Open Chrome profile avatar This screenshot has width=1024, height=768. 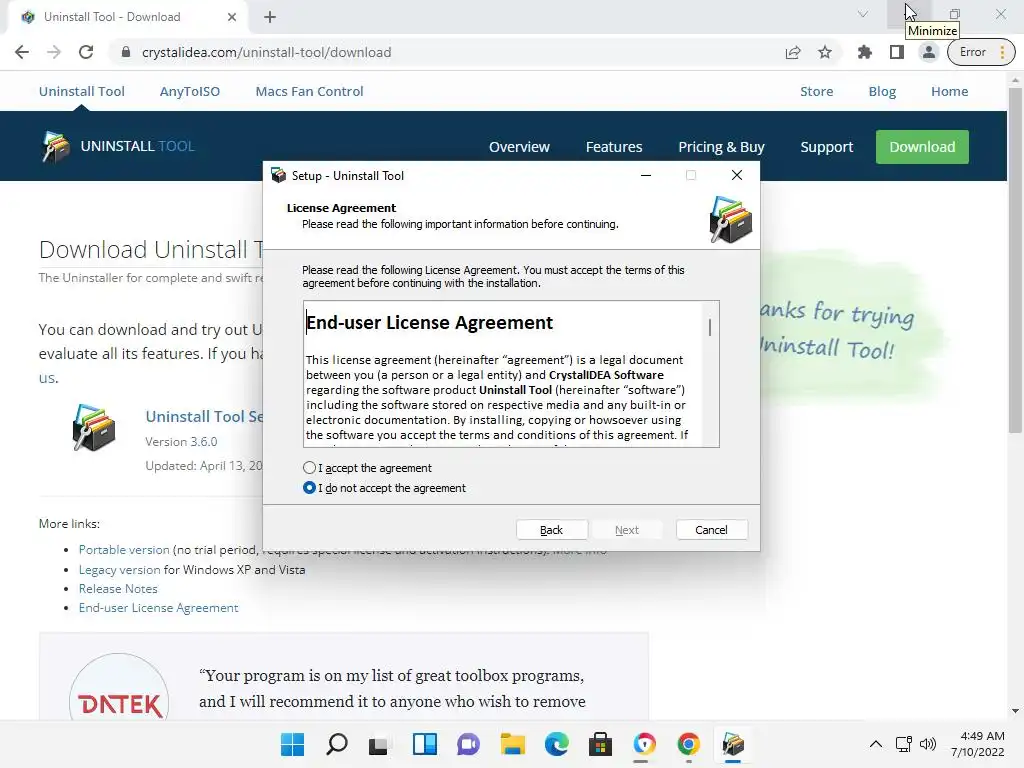click(928, 52)
